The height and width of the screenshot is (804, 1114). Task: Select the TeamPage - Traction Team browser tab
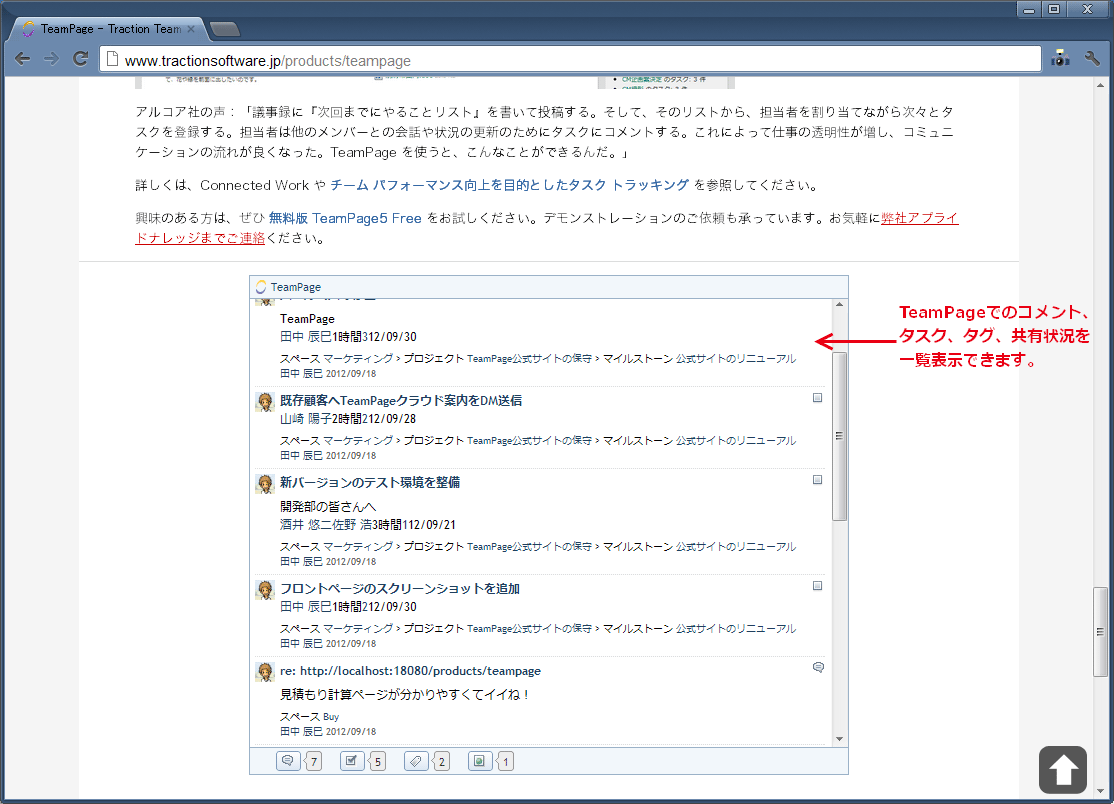[110, 29]
